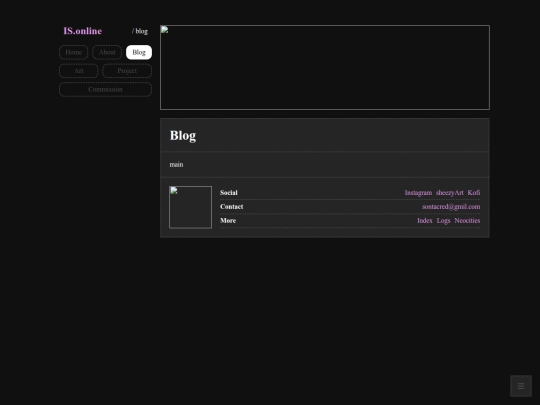Open the Index link
Screen dimensions: 540x405
(x=425, y=220)
